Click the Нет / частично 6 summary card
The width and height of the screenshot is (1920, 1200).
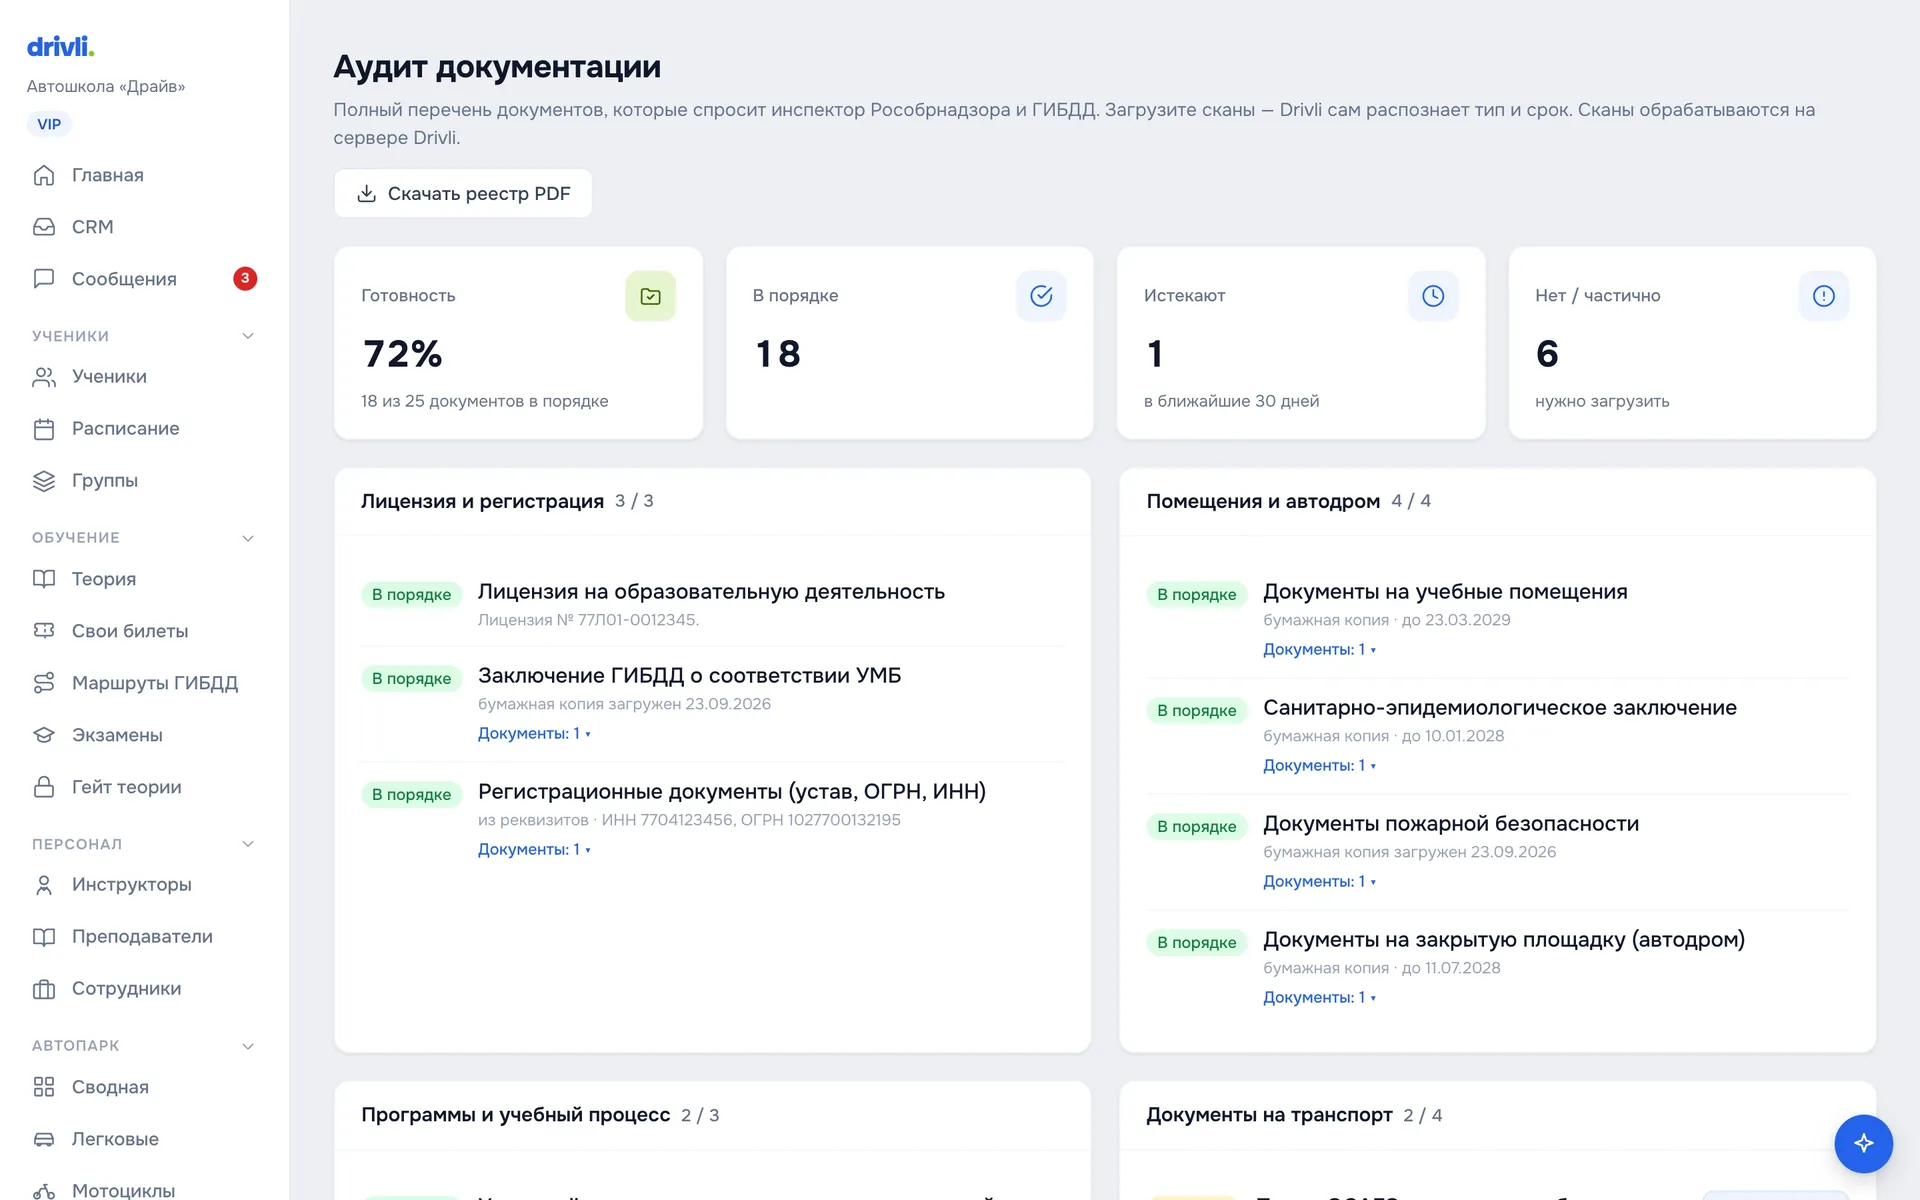[1692, 343]
